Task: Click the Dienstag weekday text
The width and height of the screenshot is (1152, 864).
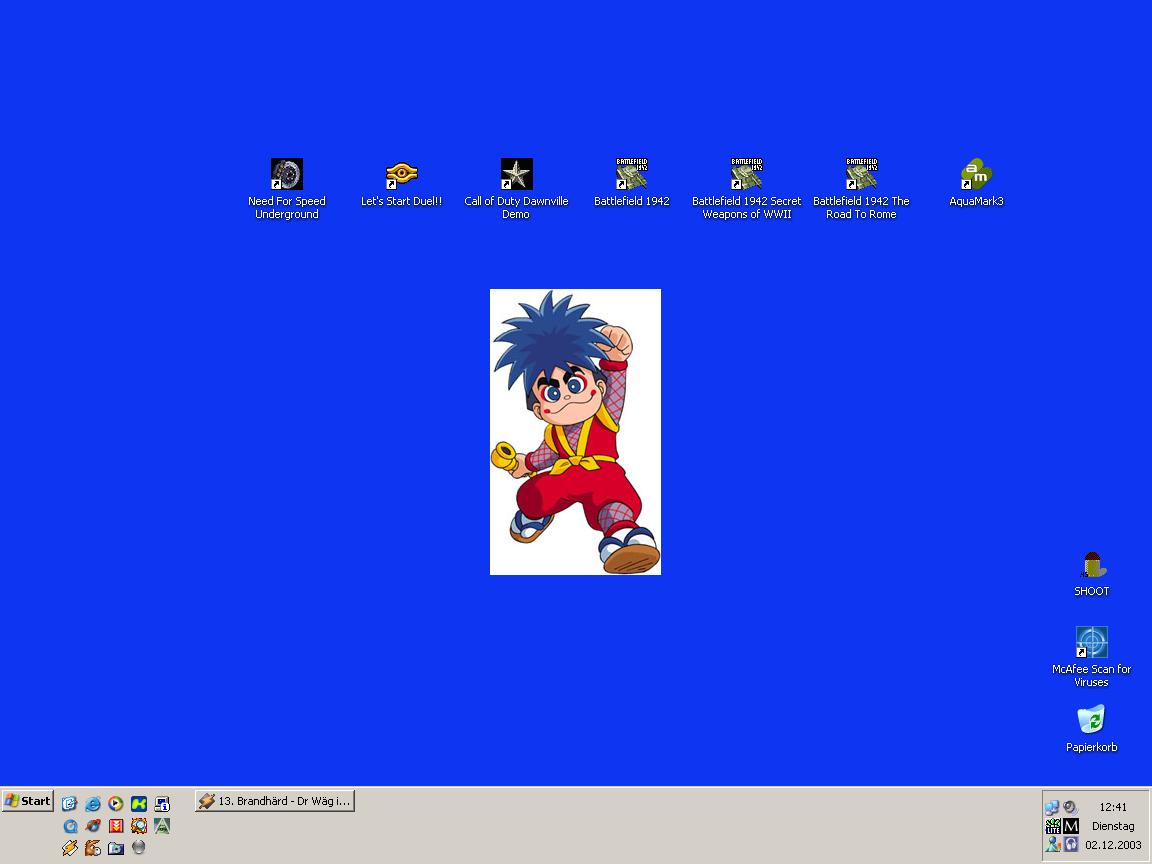Action: point(1113,826)
